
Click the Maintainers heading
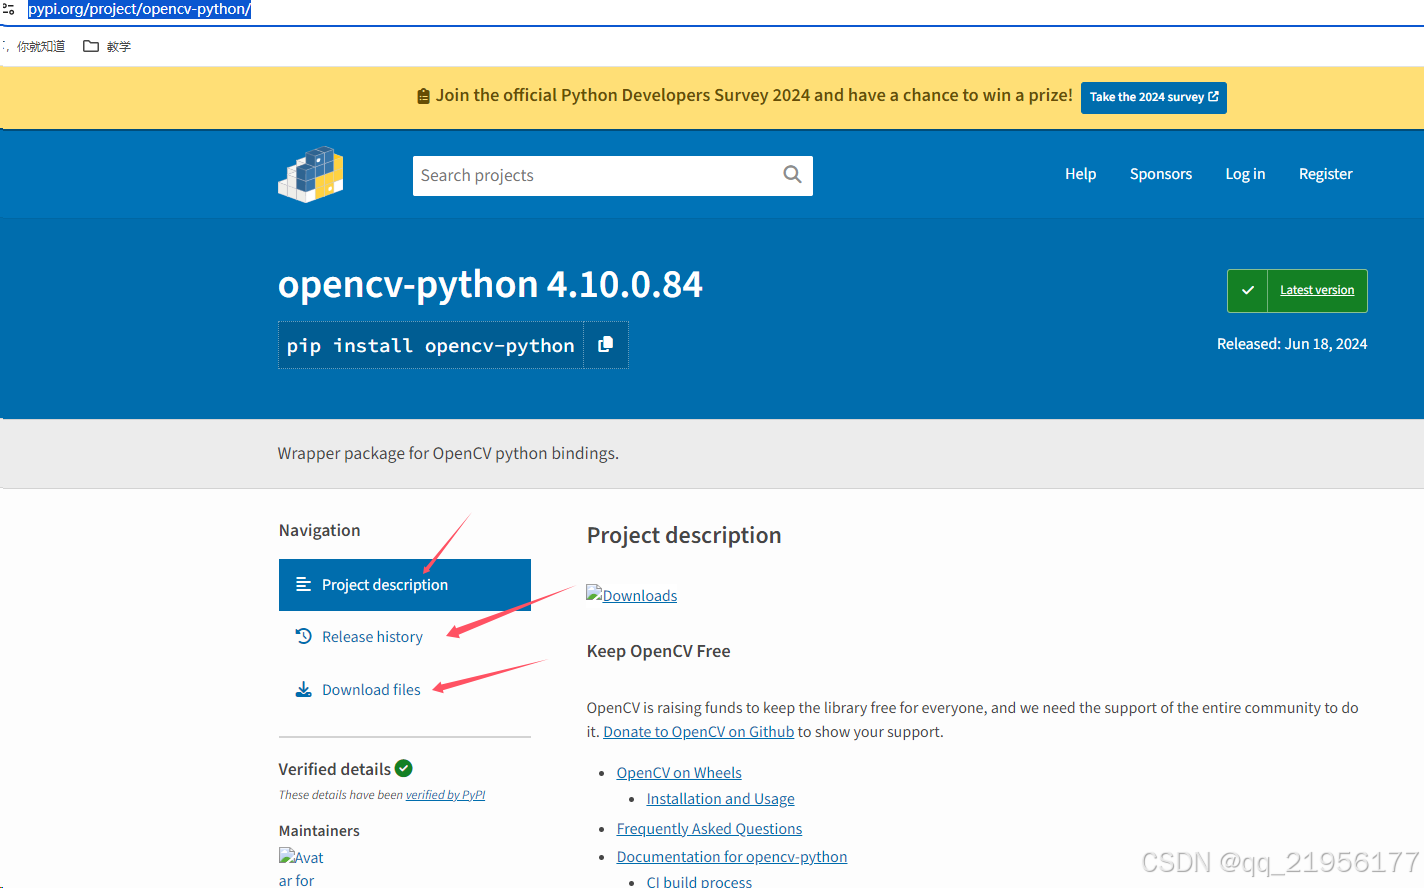coord(319,831)
